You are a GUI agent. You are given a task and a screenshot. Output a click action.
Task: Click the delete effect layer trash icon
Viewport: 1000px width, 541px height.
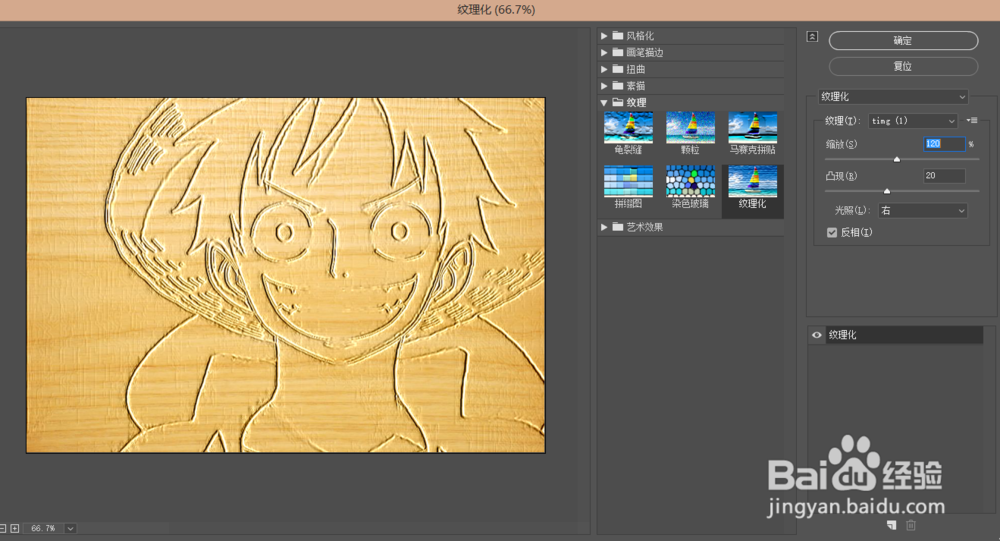tap(911, 525)
